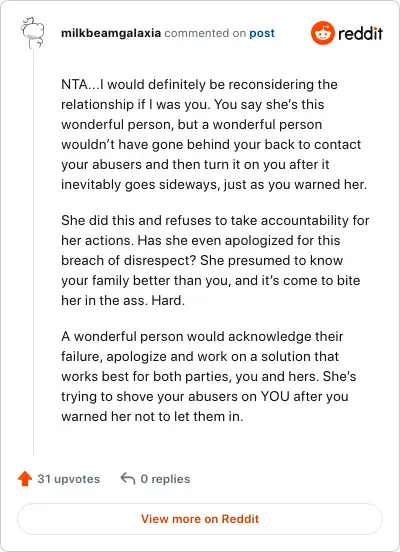Click the orange Reddit Snoo logo
400x552 pixels.
323,33
